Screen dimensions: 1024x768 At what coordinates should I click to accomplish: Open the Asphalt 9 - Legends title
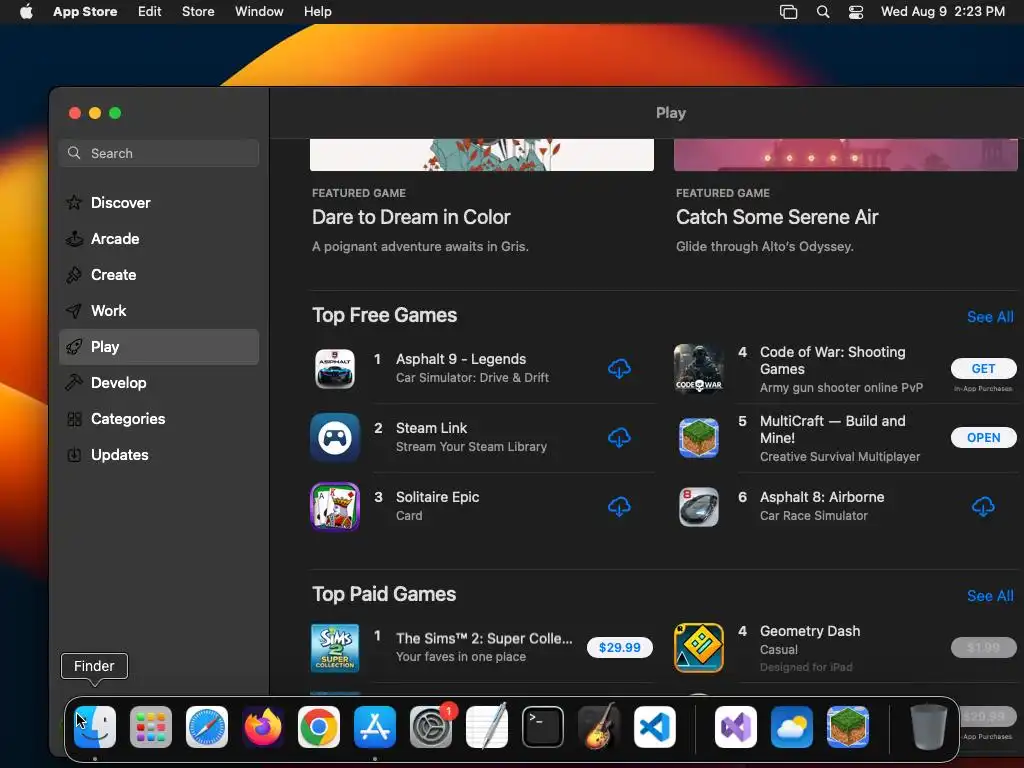pos(461,359)
